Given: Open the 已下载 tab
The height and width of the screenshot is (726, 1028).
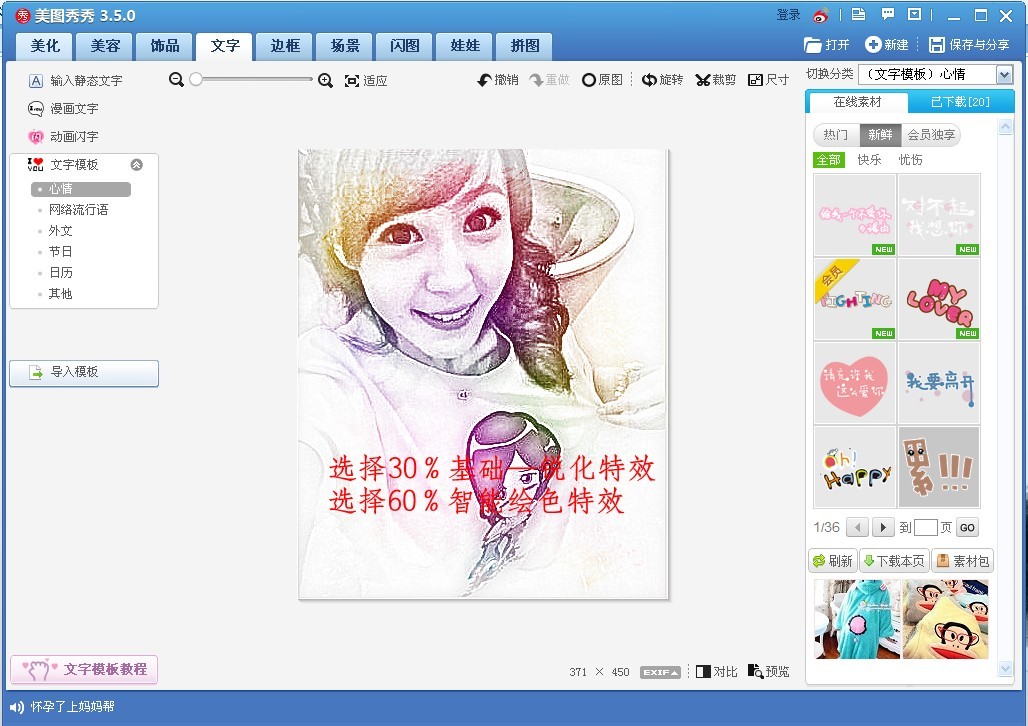Looking at the screenshot, I should [959, 102].
